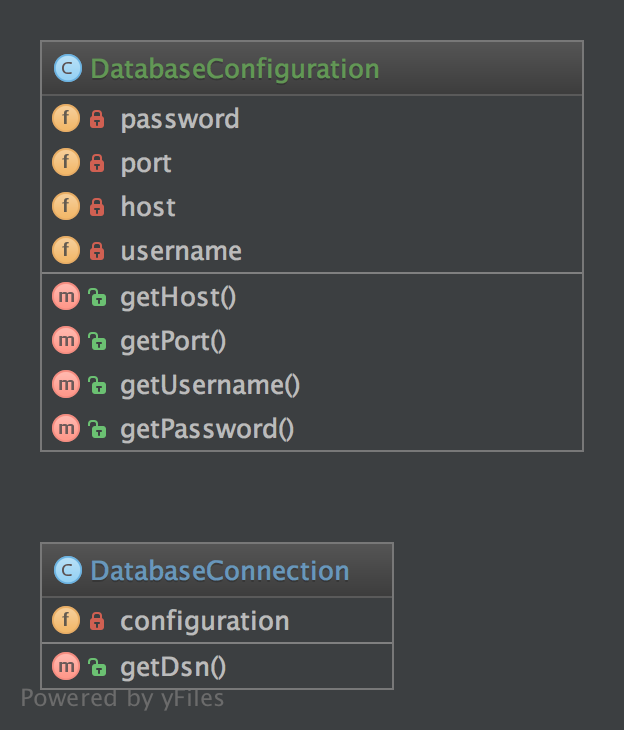Click the method icon next to getDsn()

[66, 667]
